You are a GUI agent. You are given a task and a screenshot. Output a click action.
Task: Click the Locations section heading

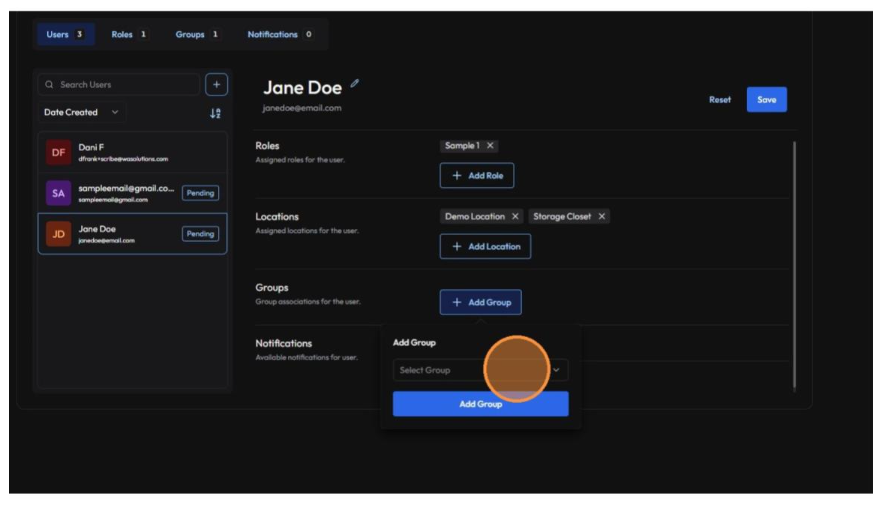[277, 217]
